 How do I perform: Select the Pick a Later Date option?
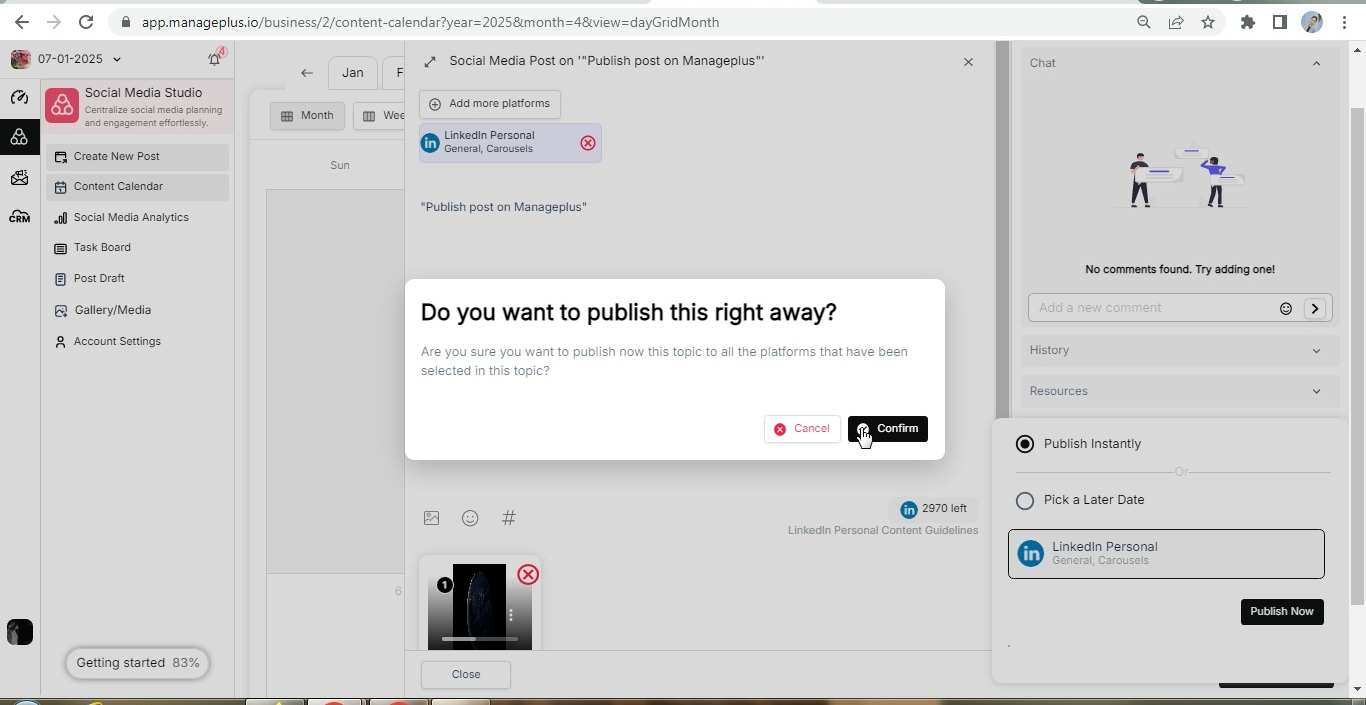click(1025, 500)
